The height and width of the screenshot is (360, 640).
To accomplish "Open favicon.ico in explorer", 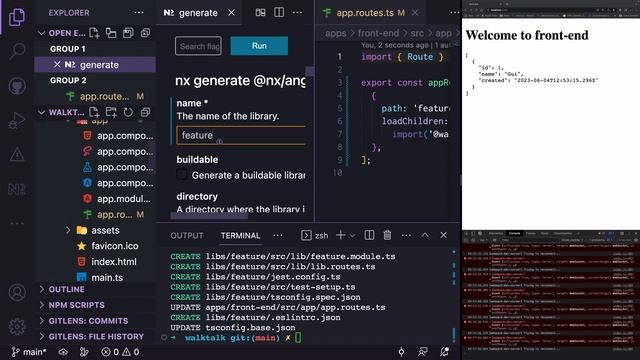I will click(x=115, y=246).
